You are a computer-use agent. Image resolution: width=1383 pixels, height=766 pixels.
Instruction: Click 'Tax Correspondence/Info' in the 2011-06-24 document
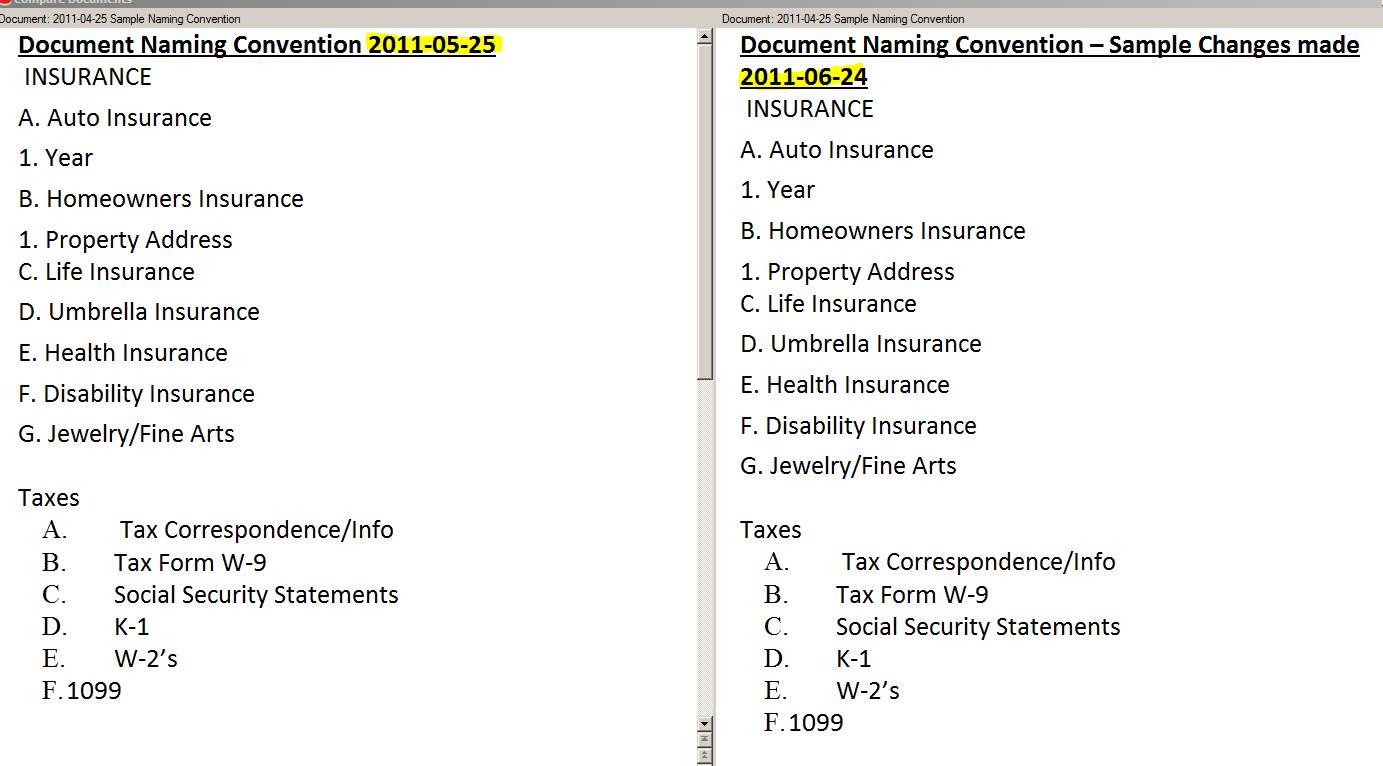pos(979,562)
